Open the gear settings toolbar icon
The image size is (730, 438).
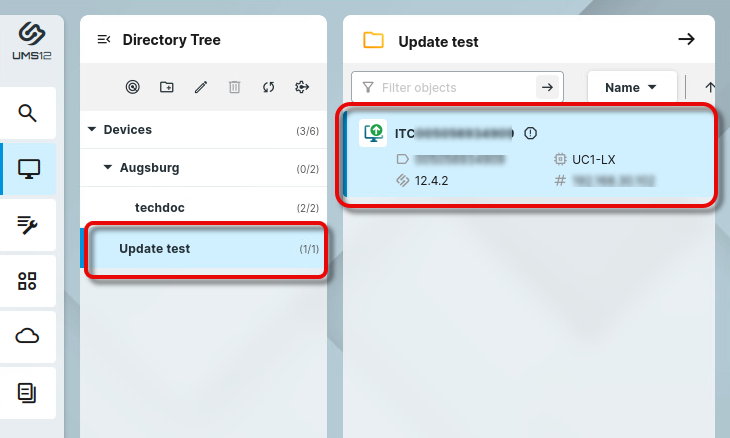(302, 87)
